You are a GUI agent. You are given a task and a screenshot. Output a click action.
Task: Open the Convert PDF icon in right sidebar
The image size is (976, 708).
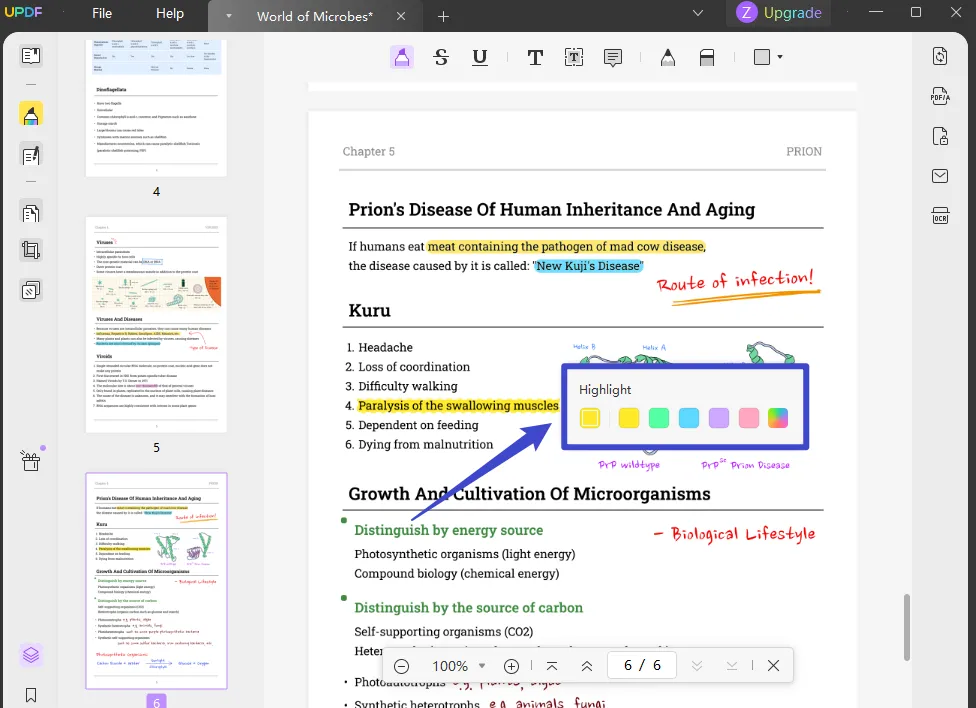point(940,56)
